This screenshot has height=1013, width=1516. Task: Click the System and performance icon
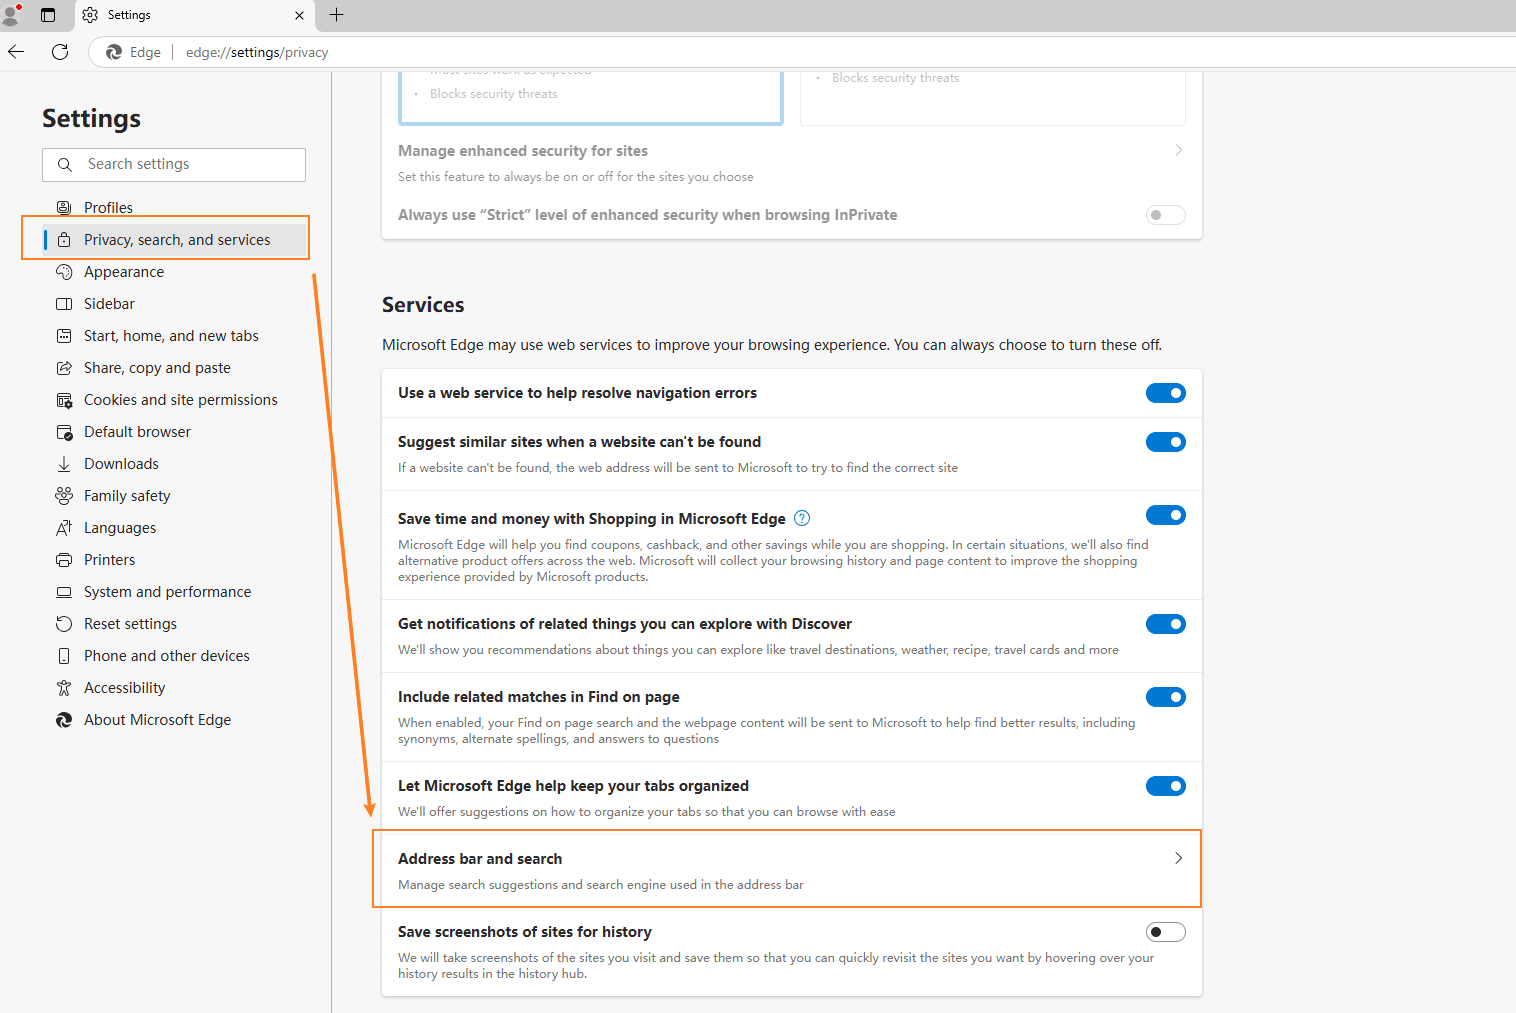pyautogui.click(x=64, y=592)
